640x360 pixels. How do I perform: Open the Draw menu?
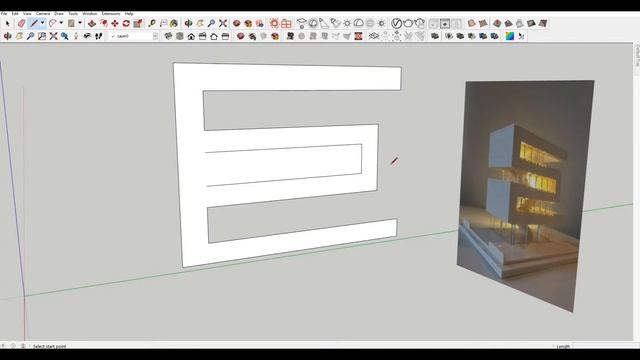tap(59, 13)
